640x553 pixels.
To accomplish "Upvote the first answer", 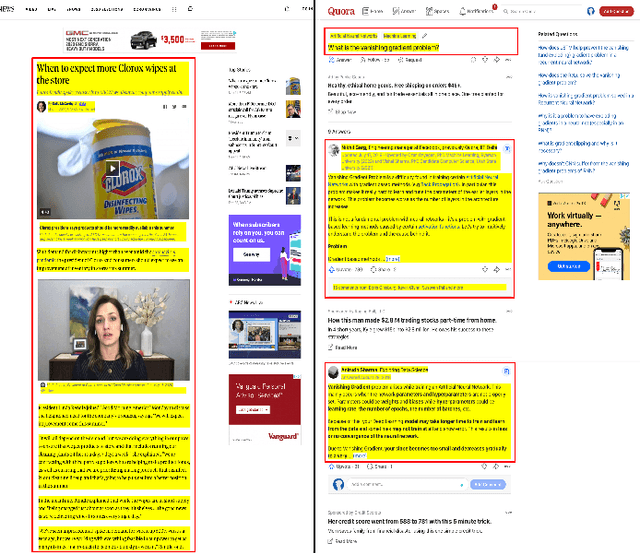I will [346, 269].
